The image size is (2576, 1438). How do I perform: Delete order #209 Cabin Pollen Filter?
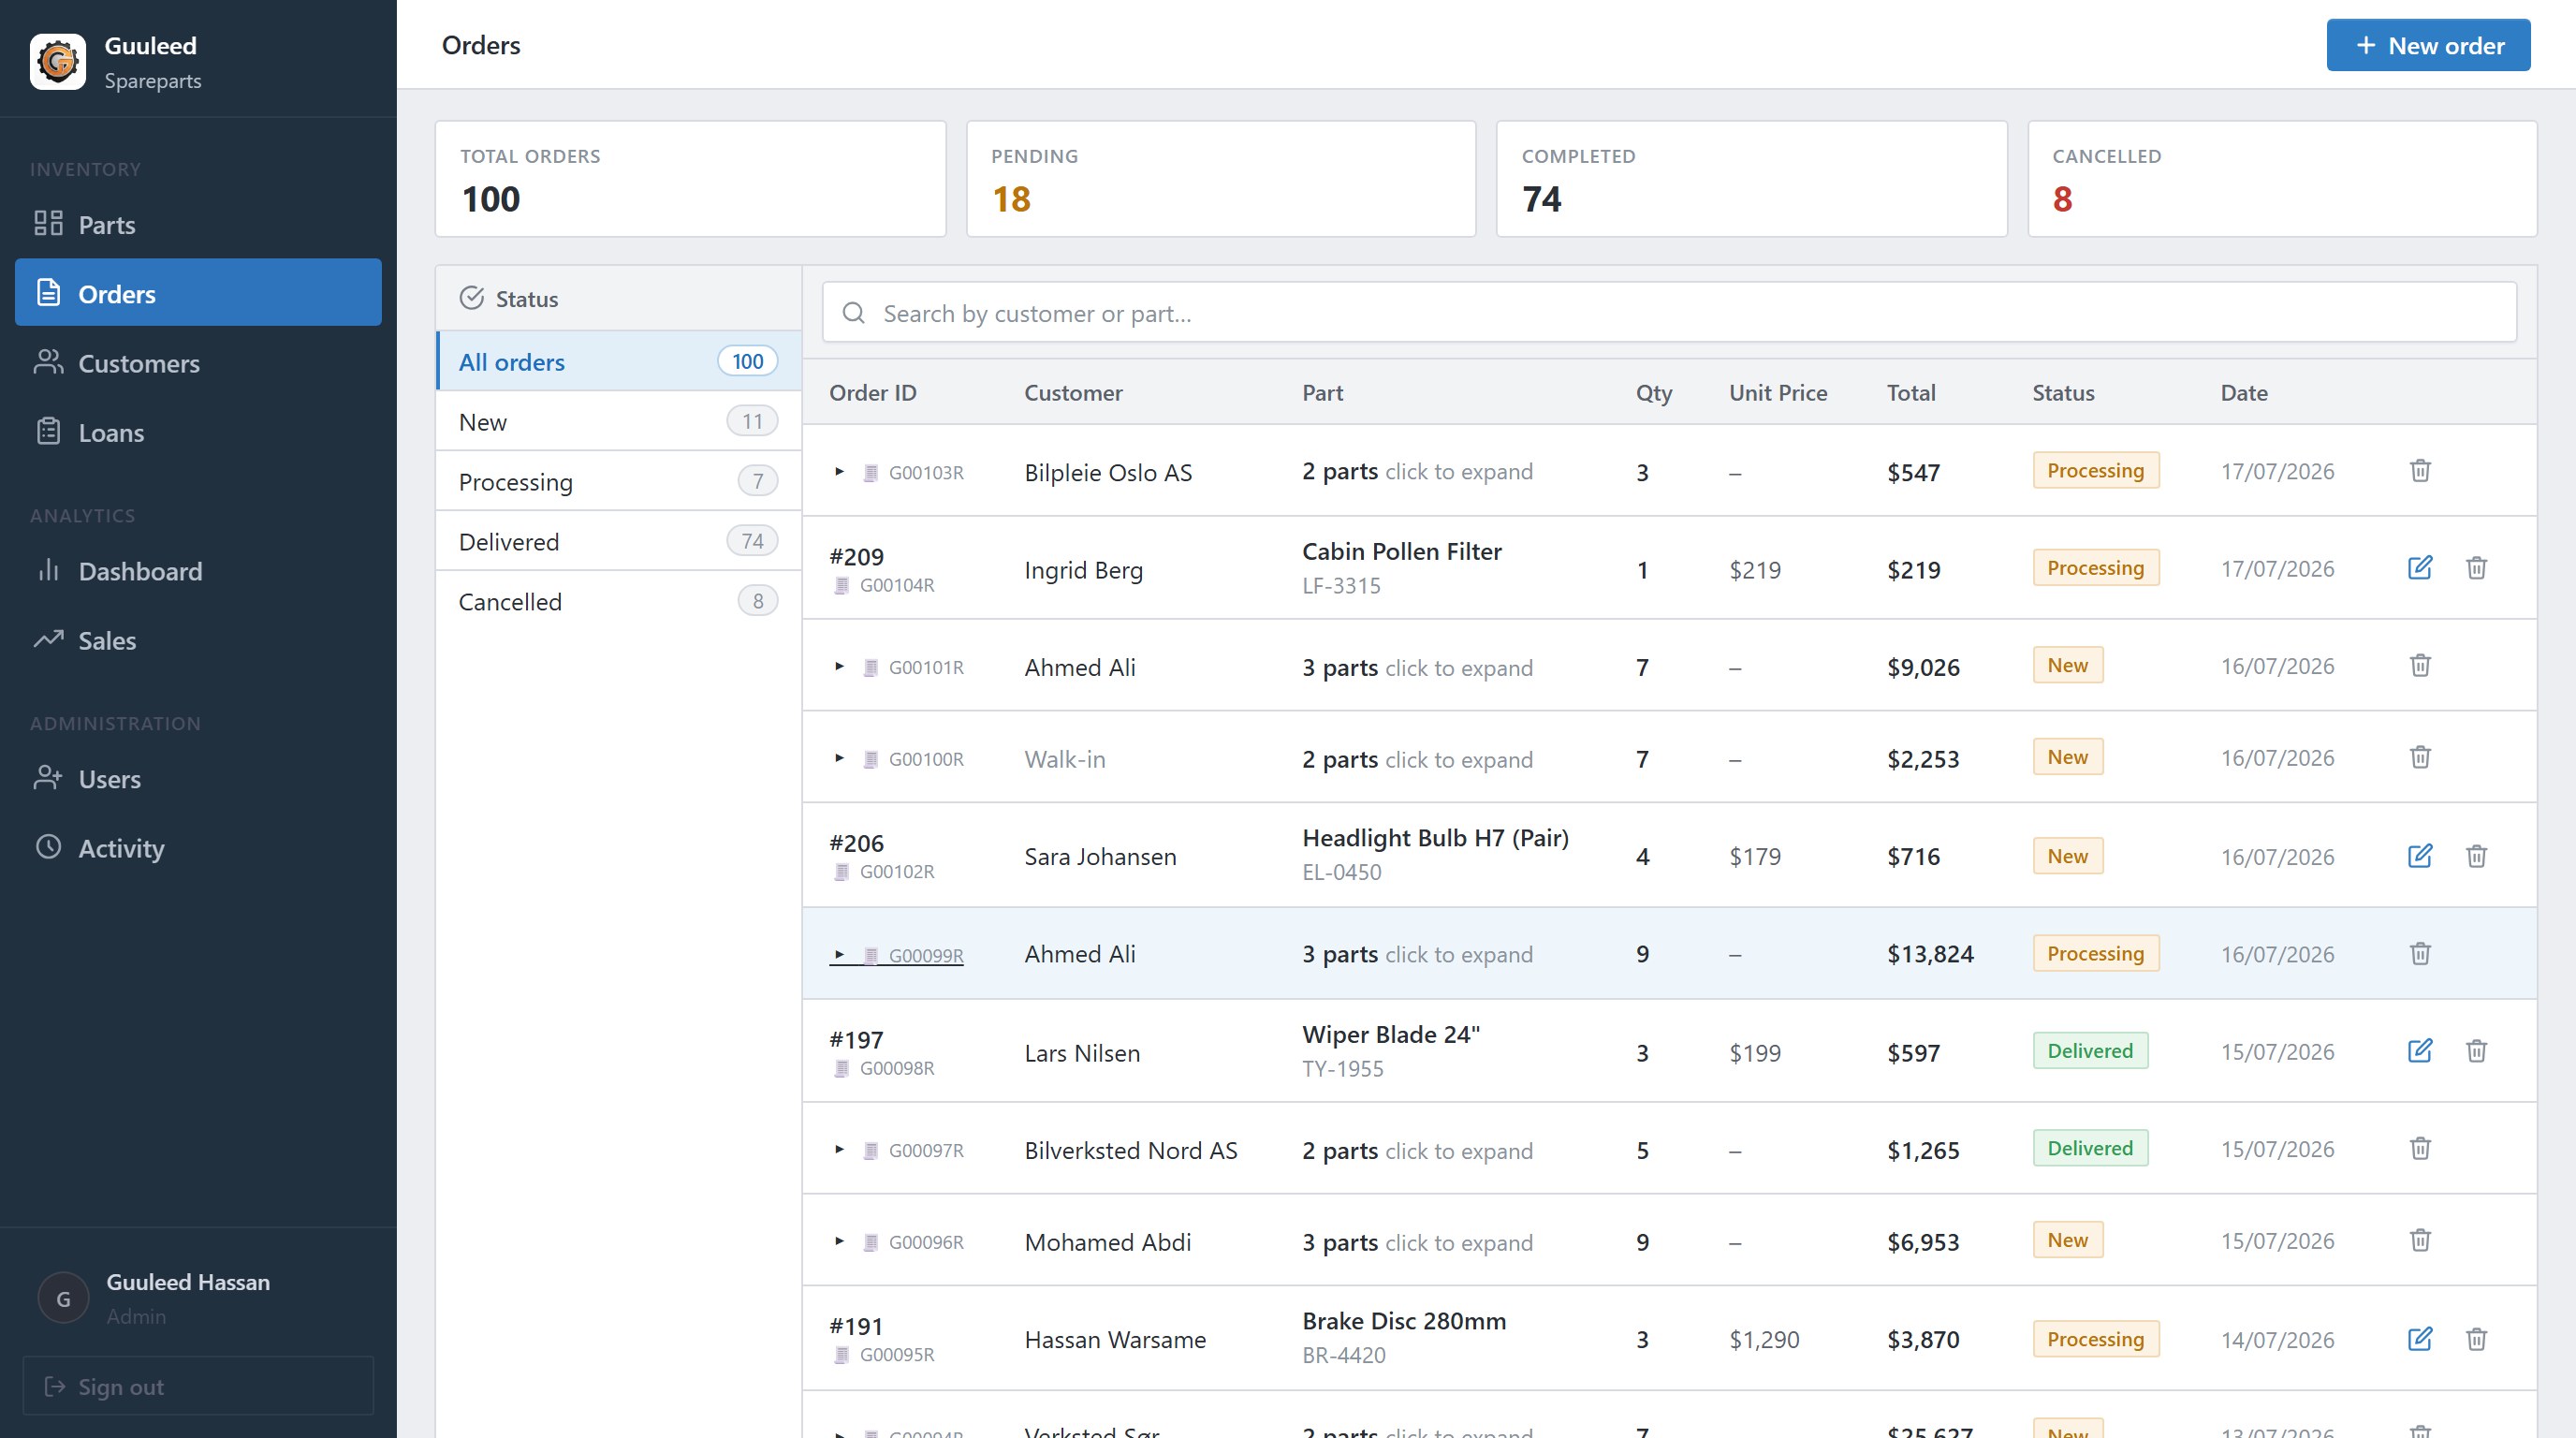[2476, 568]
